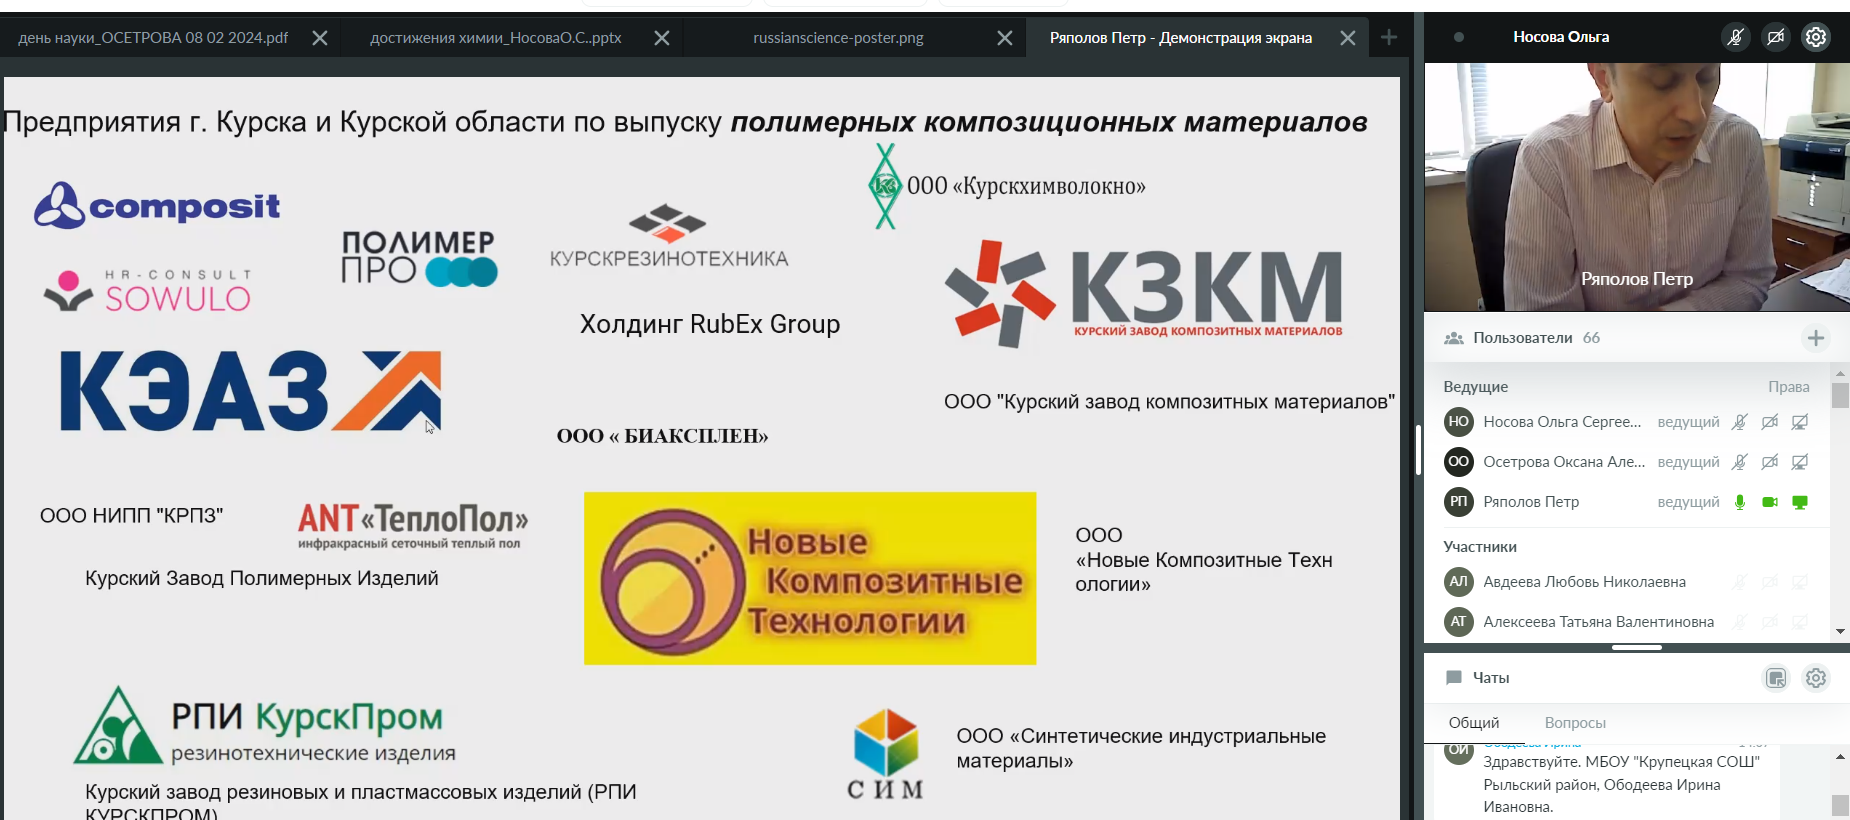Open the достижения химии_НосоваО.С.pptx tab

[496, 38]
